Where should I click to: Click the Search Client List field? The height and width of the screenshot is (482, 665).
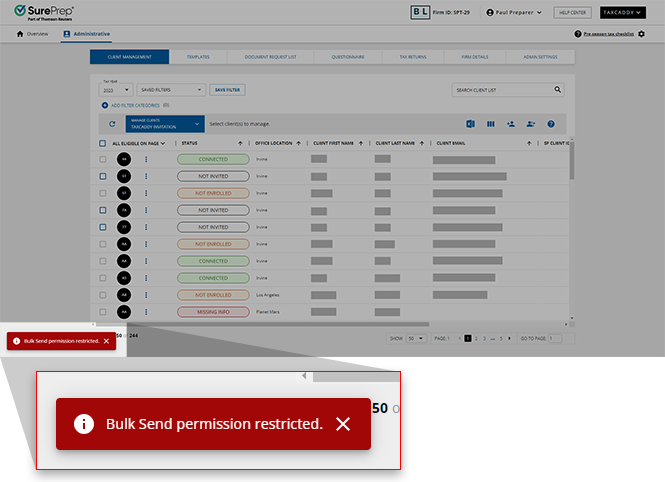click(500, 90)
